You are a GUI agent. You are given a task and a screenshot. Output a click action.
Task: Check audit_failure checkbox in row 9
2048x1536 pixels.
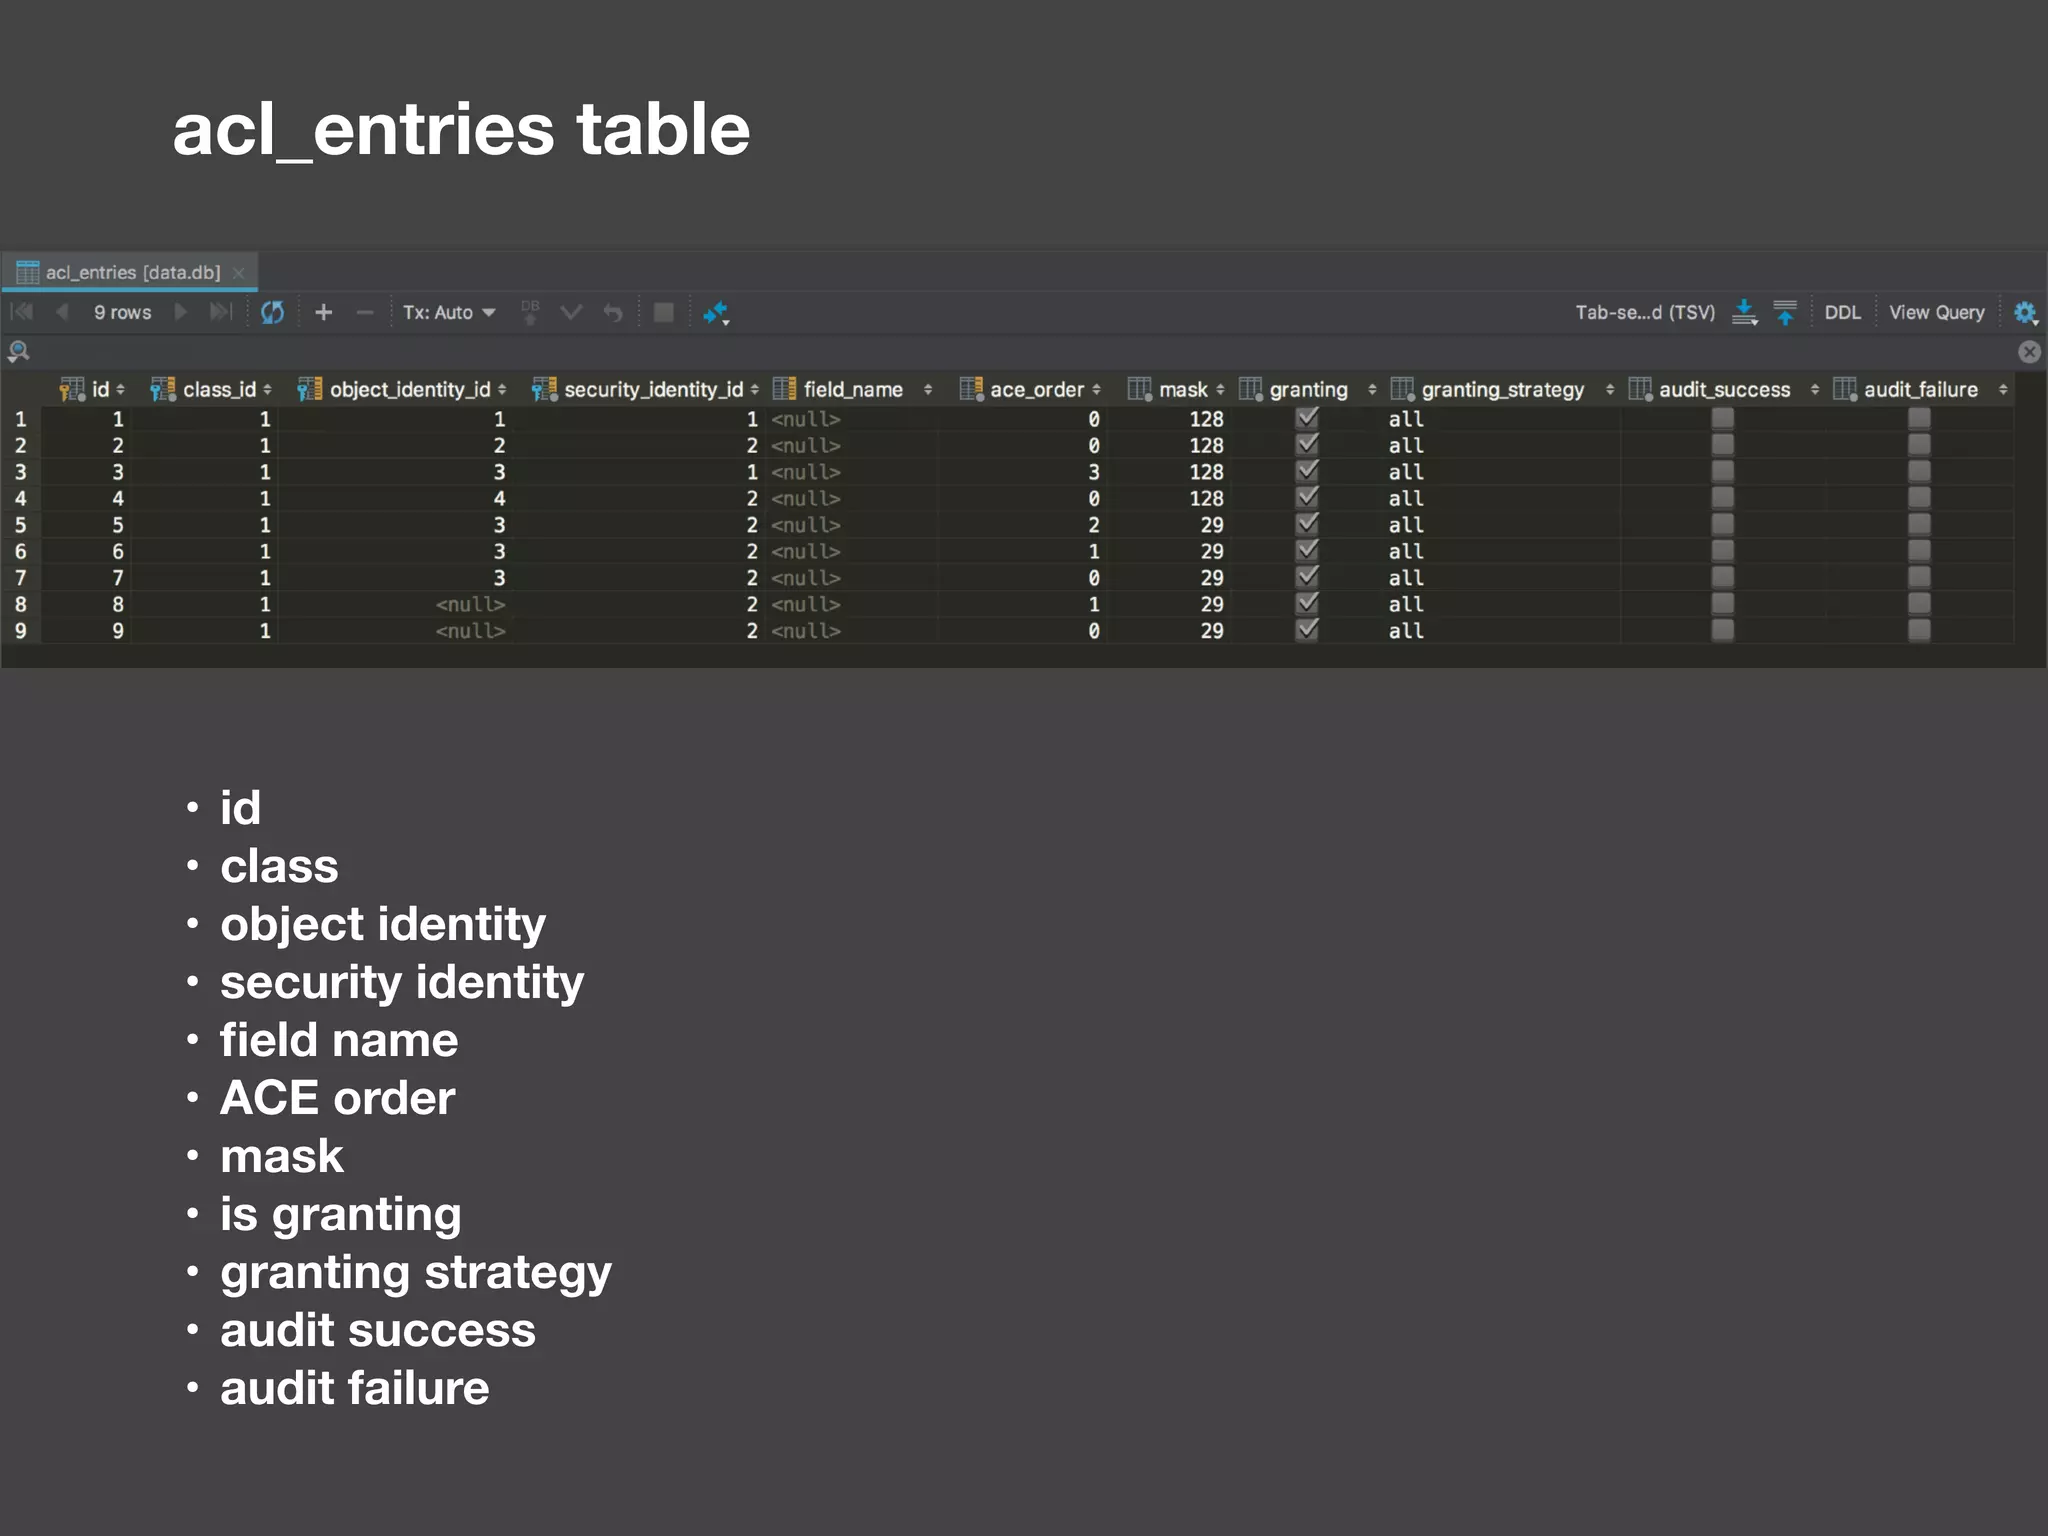click(x=1919, y=630)
